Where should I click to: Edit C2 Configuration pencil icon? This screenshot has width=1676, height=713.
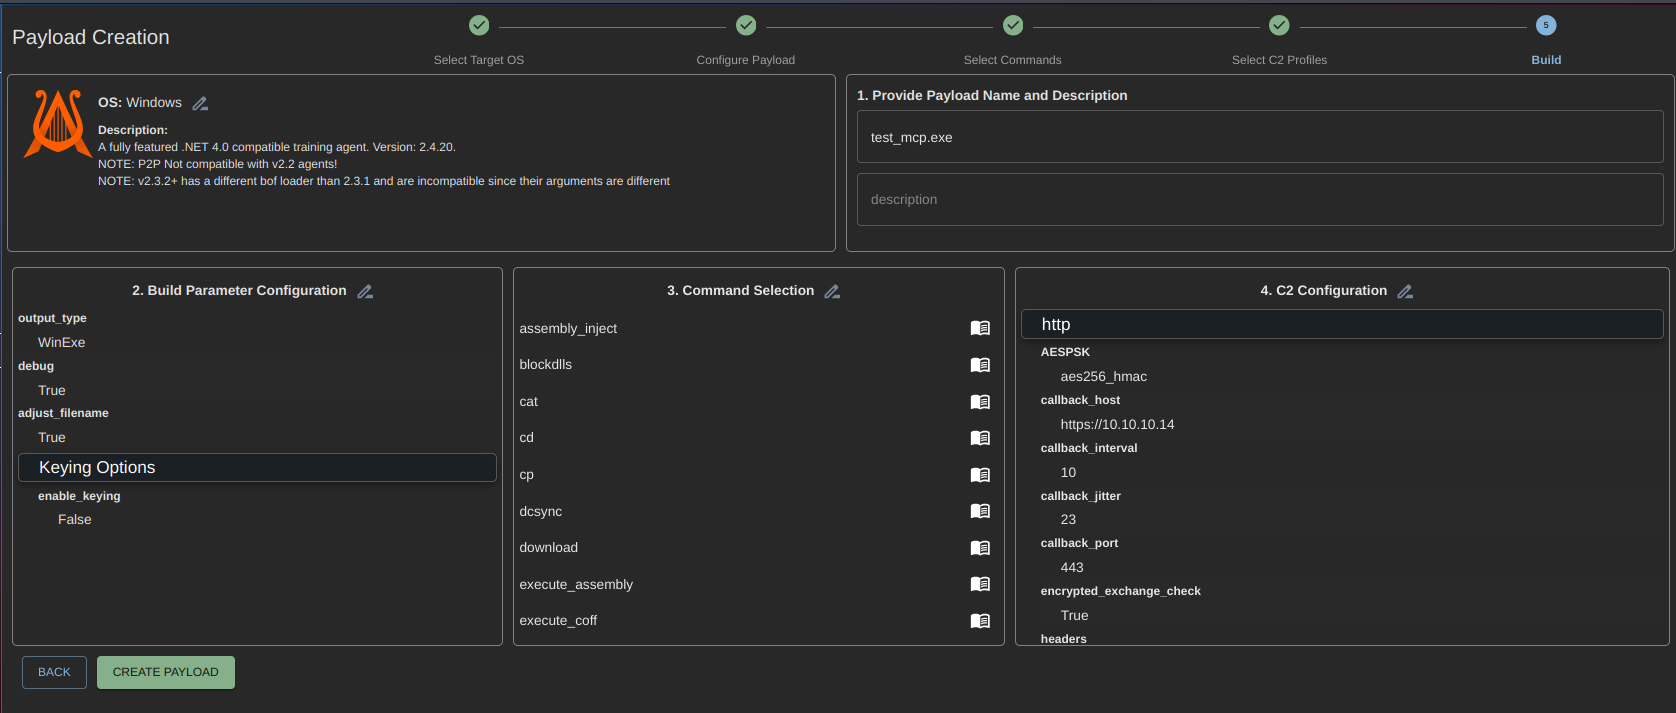click(1405, 291)
